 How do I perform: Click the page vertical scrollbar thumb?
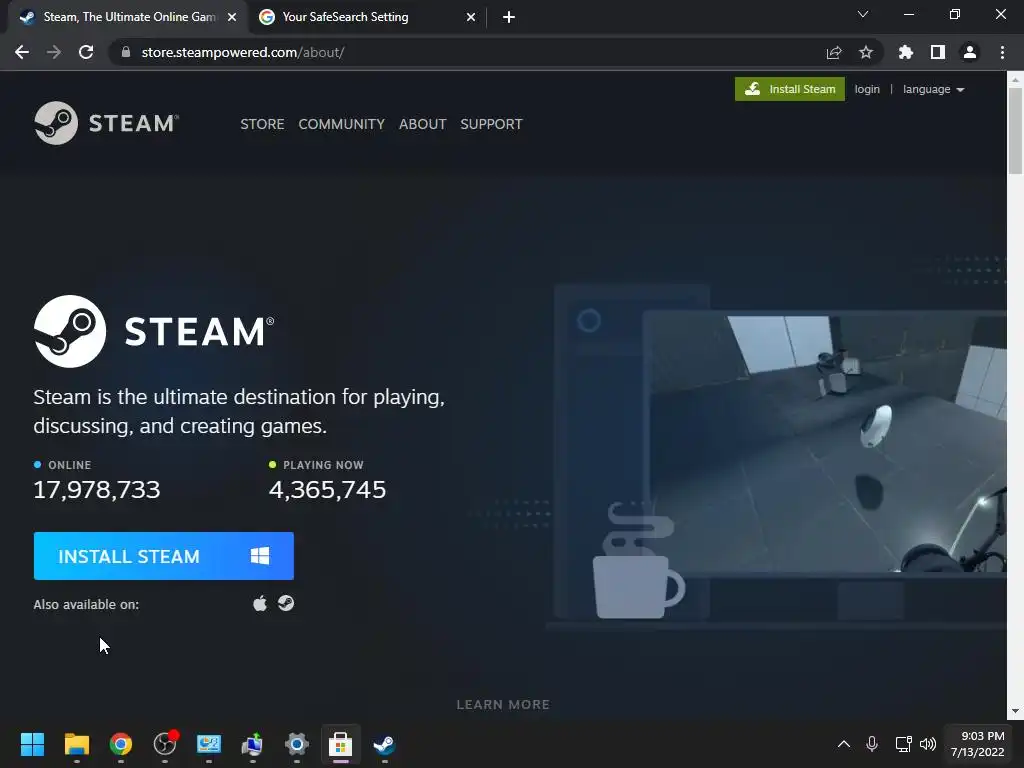(1015, 131)
